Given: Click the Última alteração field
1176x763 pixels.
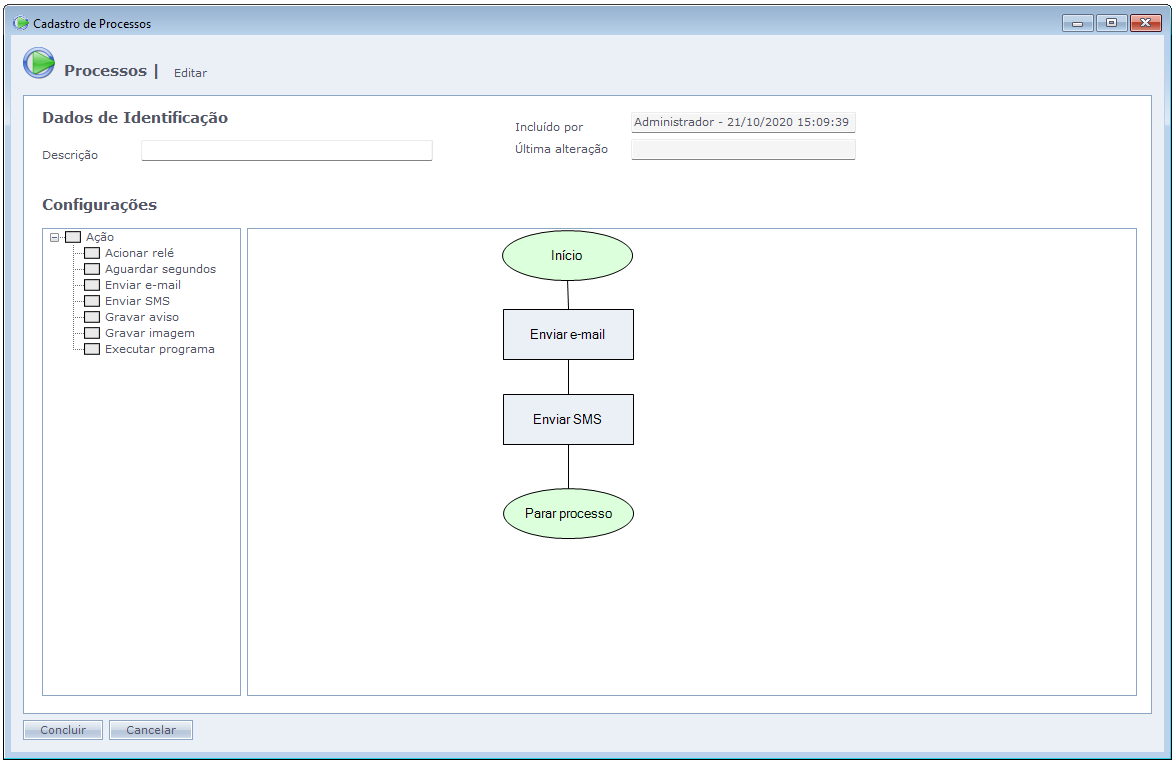Looking at the screenshot, I should [743, 150].
